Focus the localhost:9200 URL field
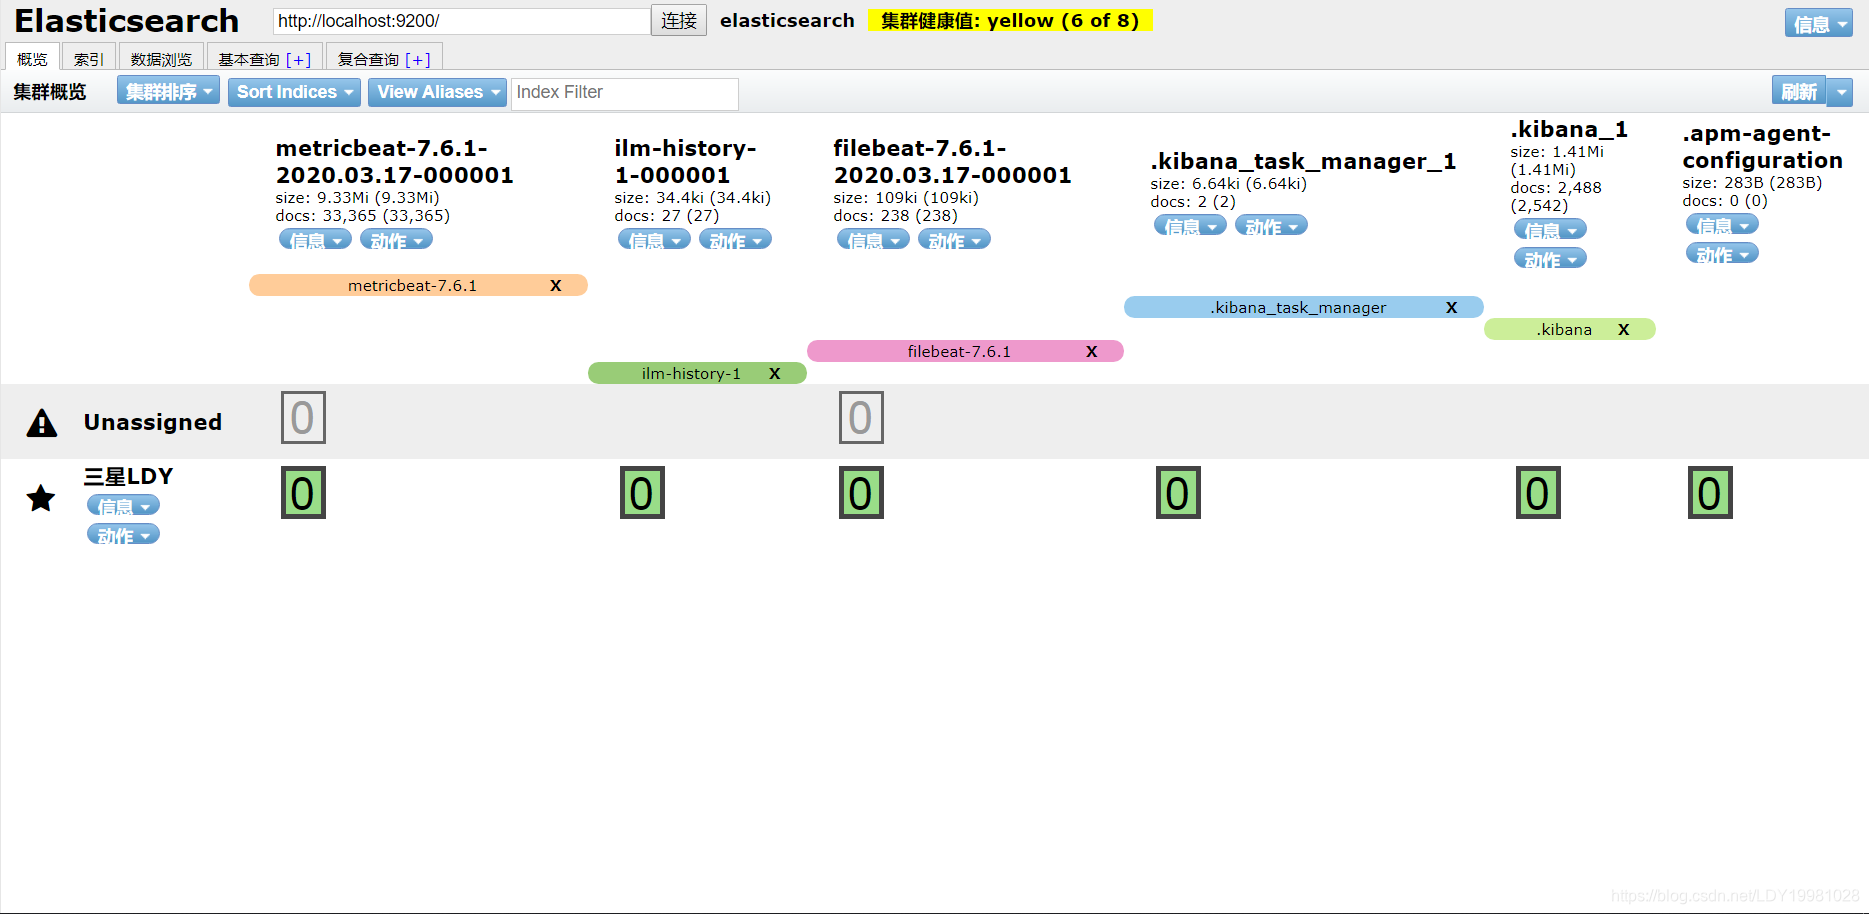 [x=461, y=21]
